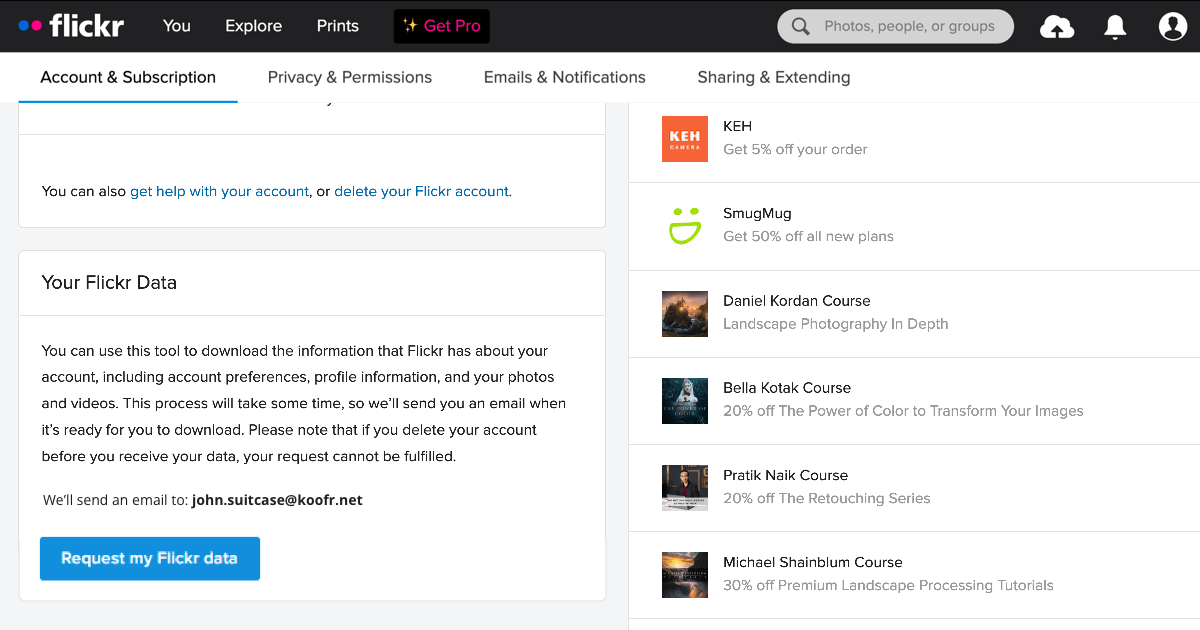Click Michael Shainblum Course title
Screen dimensions: 1200x630
[x=813, y=562]
